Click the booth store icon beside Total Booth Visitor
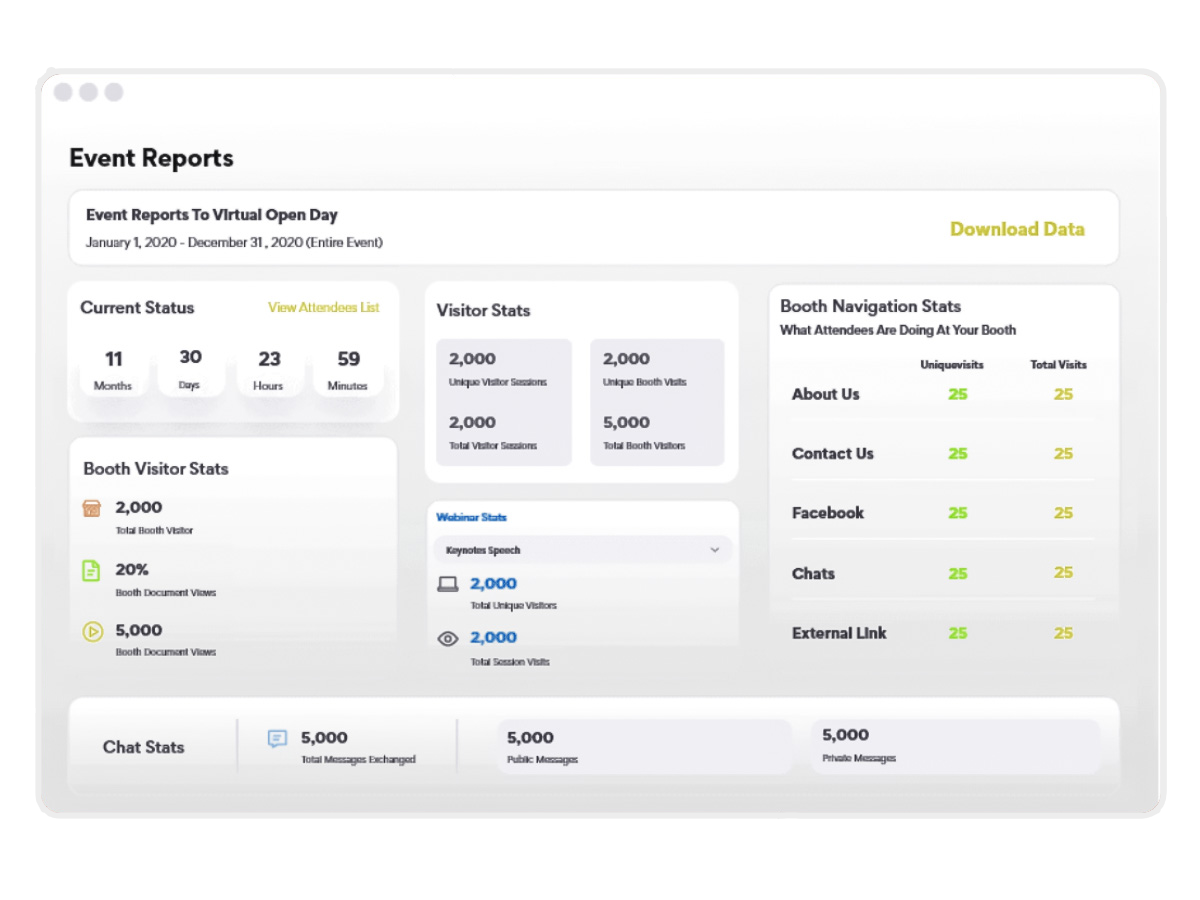This screenshot has height=900, width=1200. (92, 509)
